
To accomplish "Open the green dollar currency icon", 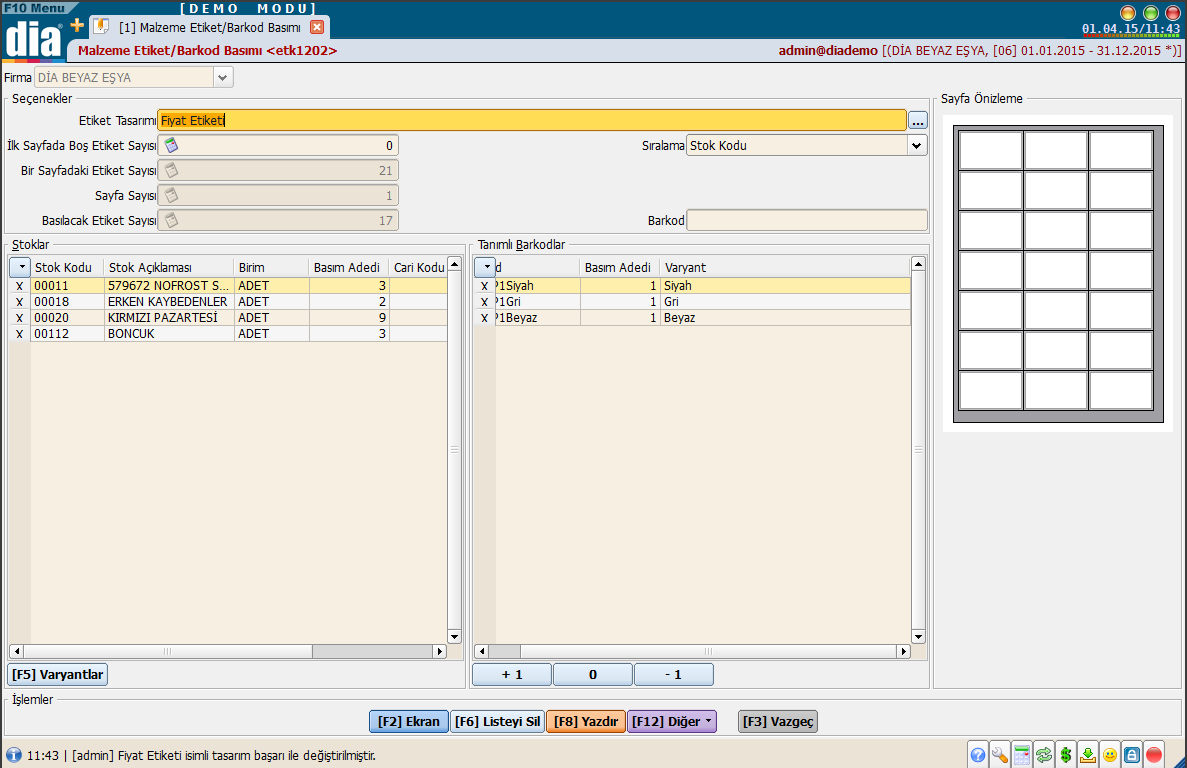I will [x=1066, y=754].
